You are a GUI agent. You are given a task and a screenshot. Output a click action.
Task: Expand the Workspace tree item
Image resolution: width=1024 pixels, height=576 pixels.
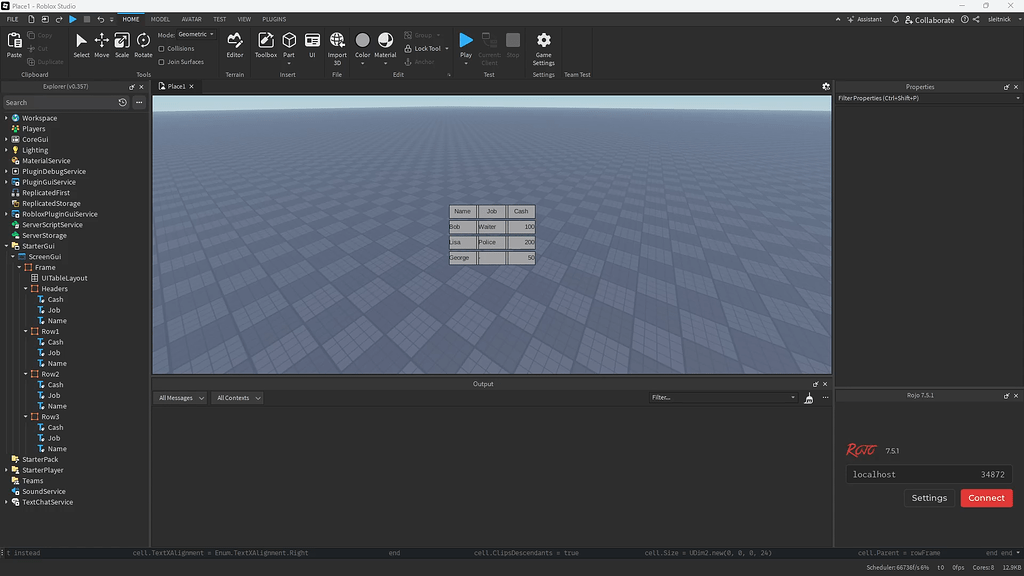7,117
